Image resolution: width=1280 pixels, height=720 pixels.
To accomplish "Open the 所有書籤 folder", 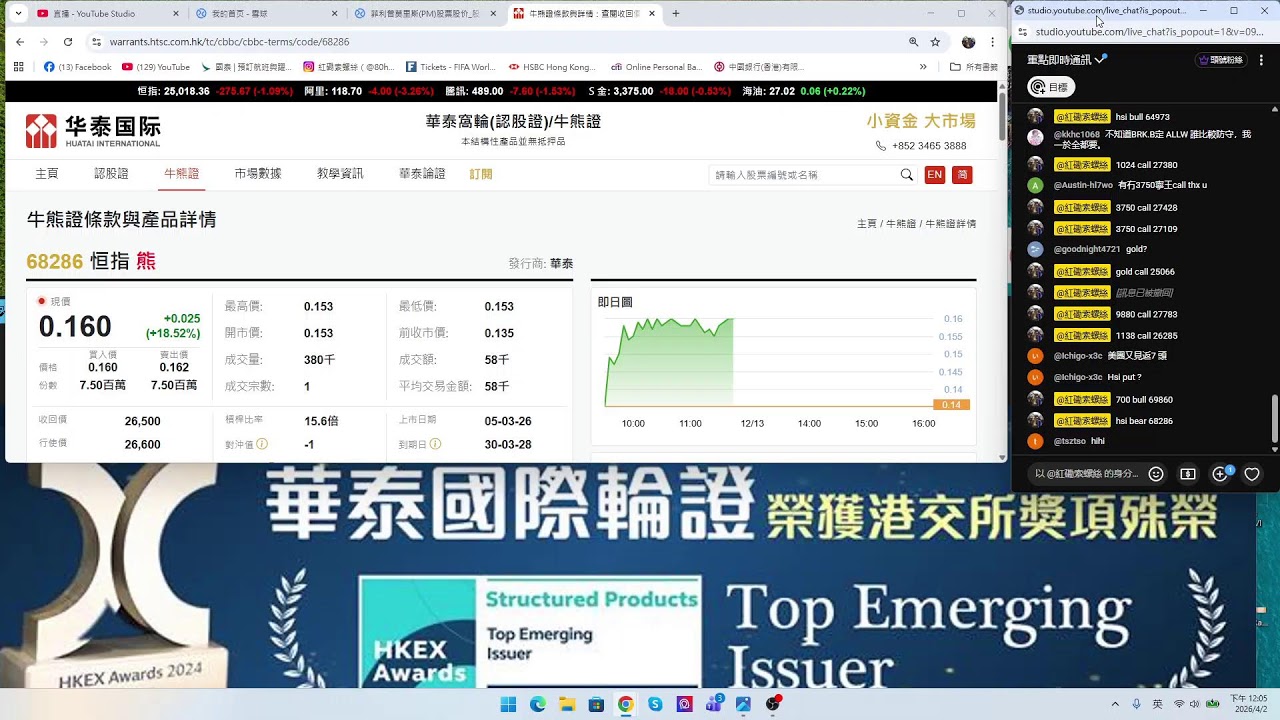I will (x=974, y=67).
